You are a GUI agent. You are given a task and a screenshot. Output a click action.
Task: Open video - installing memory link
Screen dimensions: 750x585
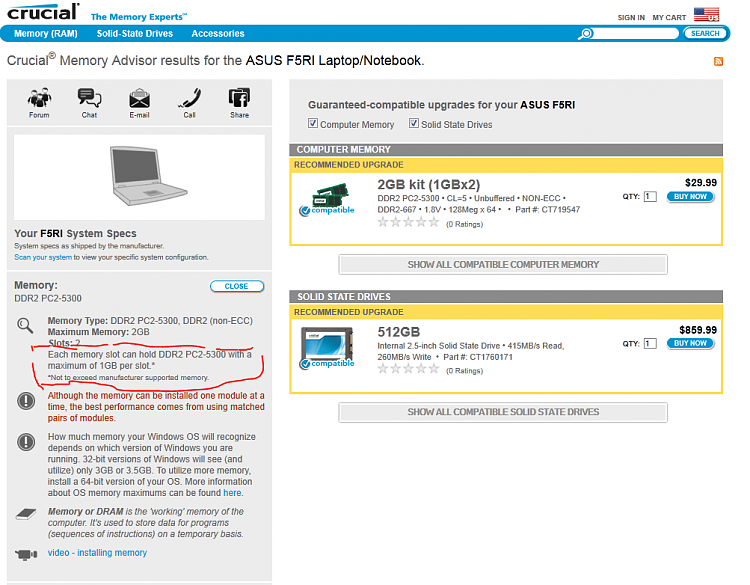tap(97, 553)
